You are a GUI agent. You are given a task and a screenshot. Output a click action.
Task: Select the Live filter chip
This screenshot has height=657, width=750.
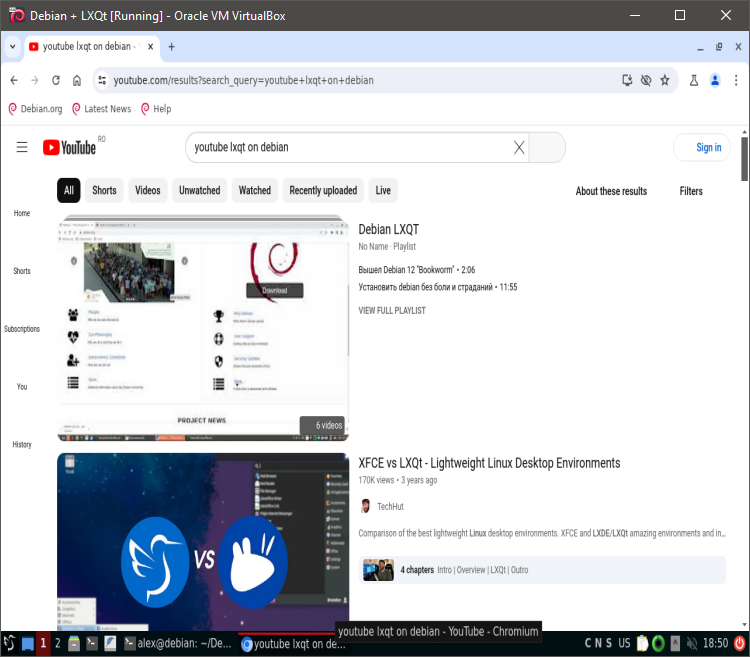click(383, 190)
